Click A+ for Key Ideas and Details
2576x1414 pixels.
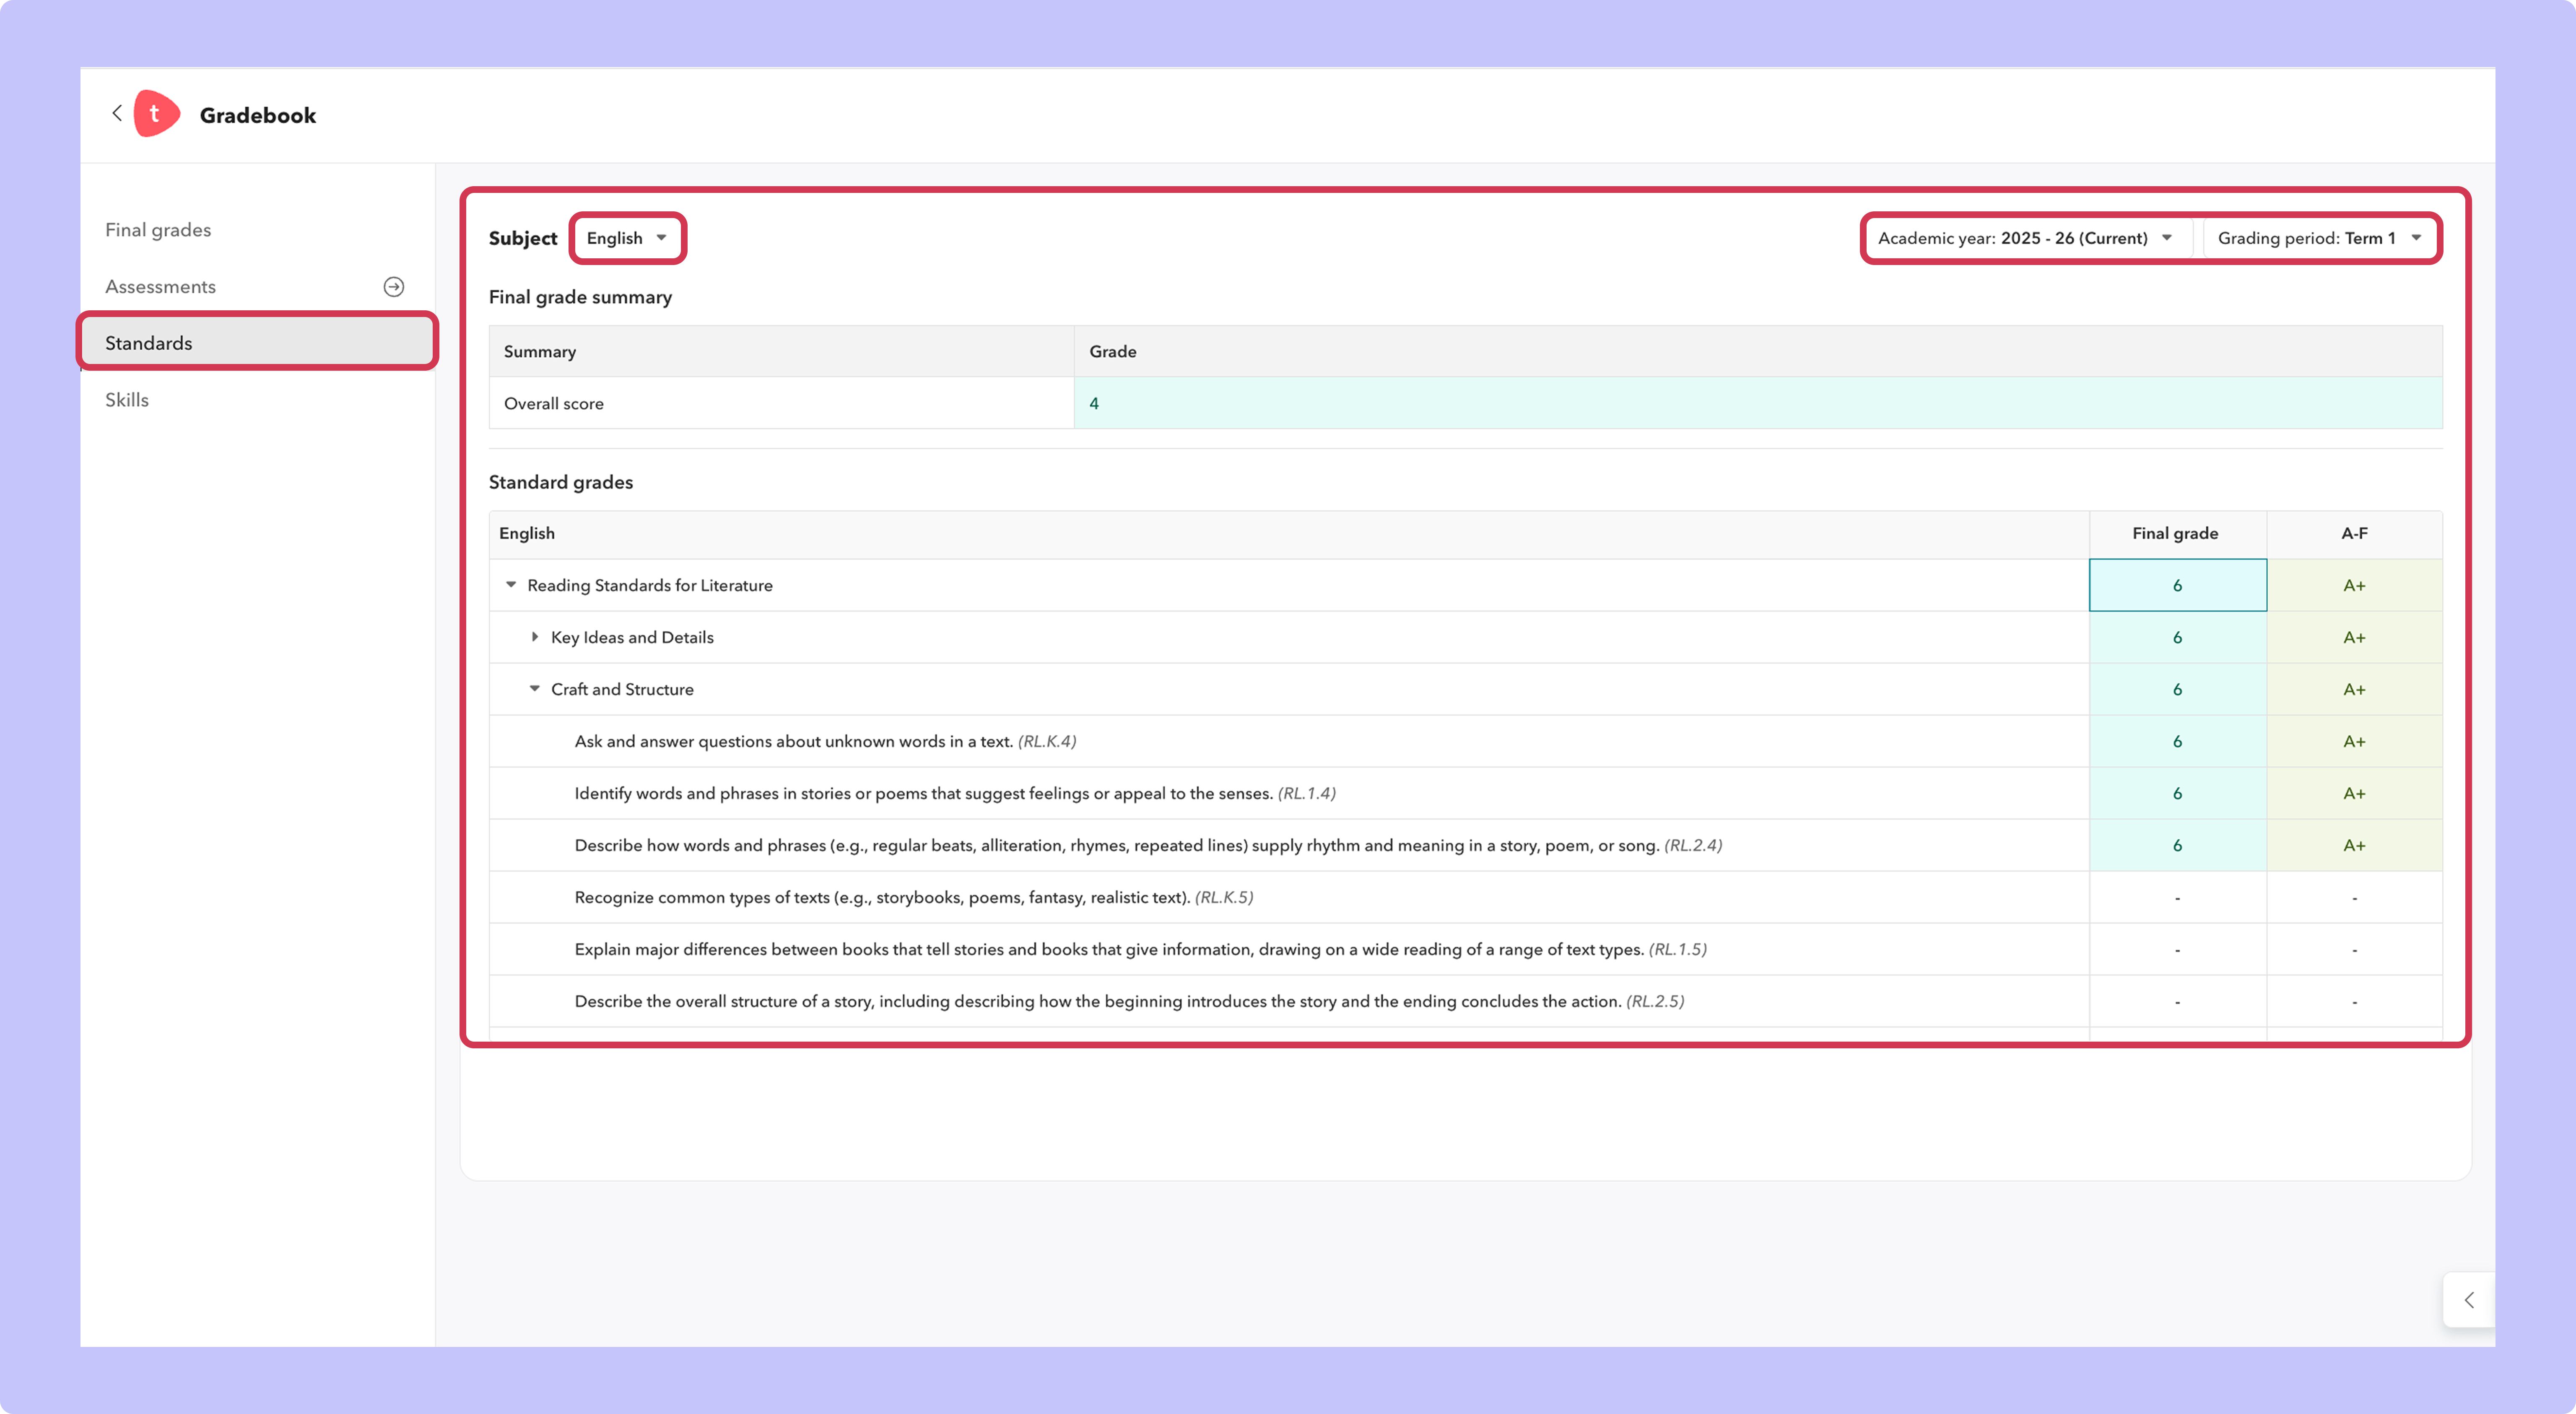[2355, 637]
